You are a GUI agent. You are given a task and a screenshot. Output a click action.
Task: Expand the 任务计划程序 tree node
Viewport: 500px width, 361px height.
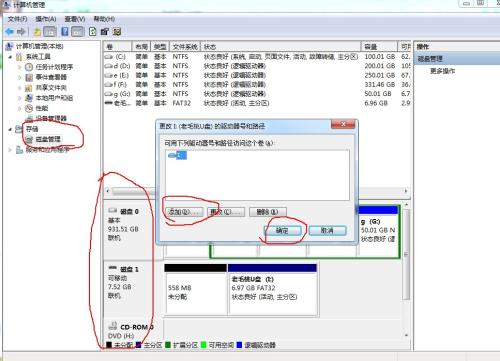[x=20, y=67]
